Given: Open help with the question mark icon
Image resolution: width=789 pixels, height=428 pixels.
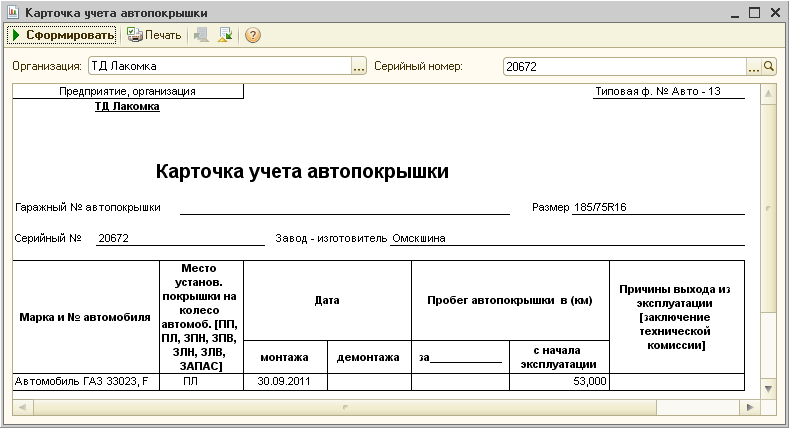Looking at the screenshot, I should (253, 35).
